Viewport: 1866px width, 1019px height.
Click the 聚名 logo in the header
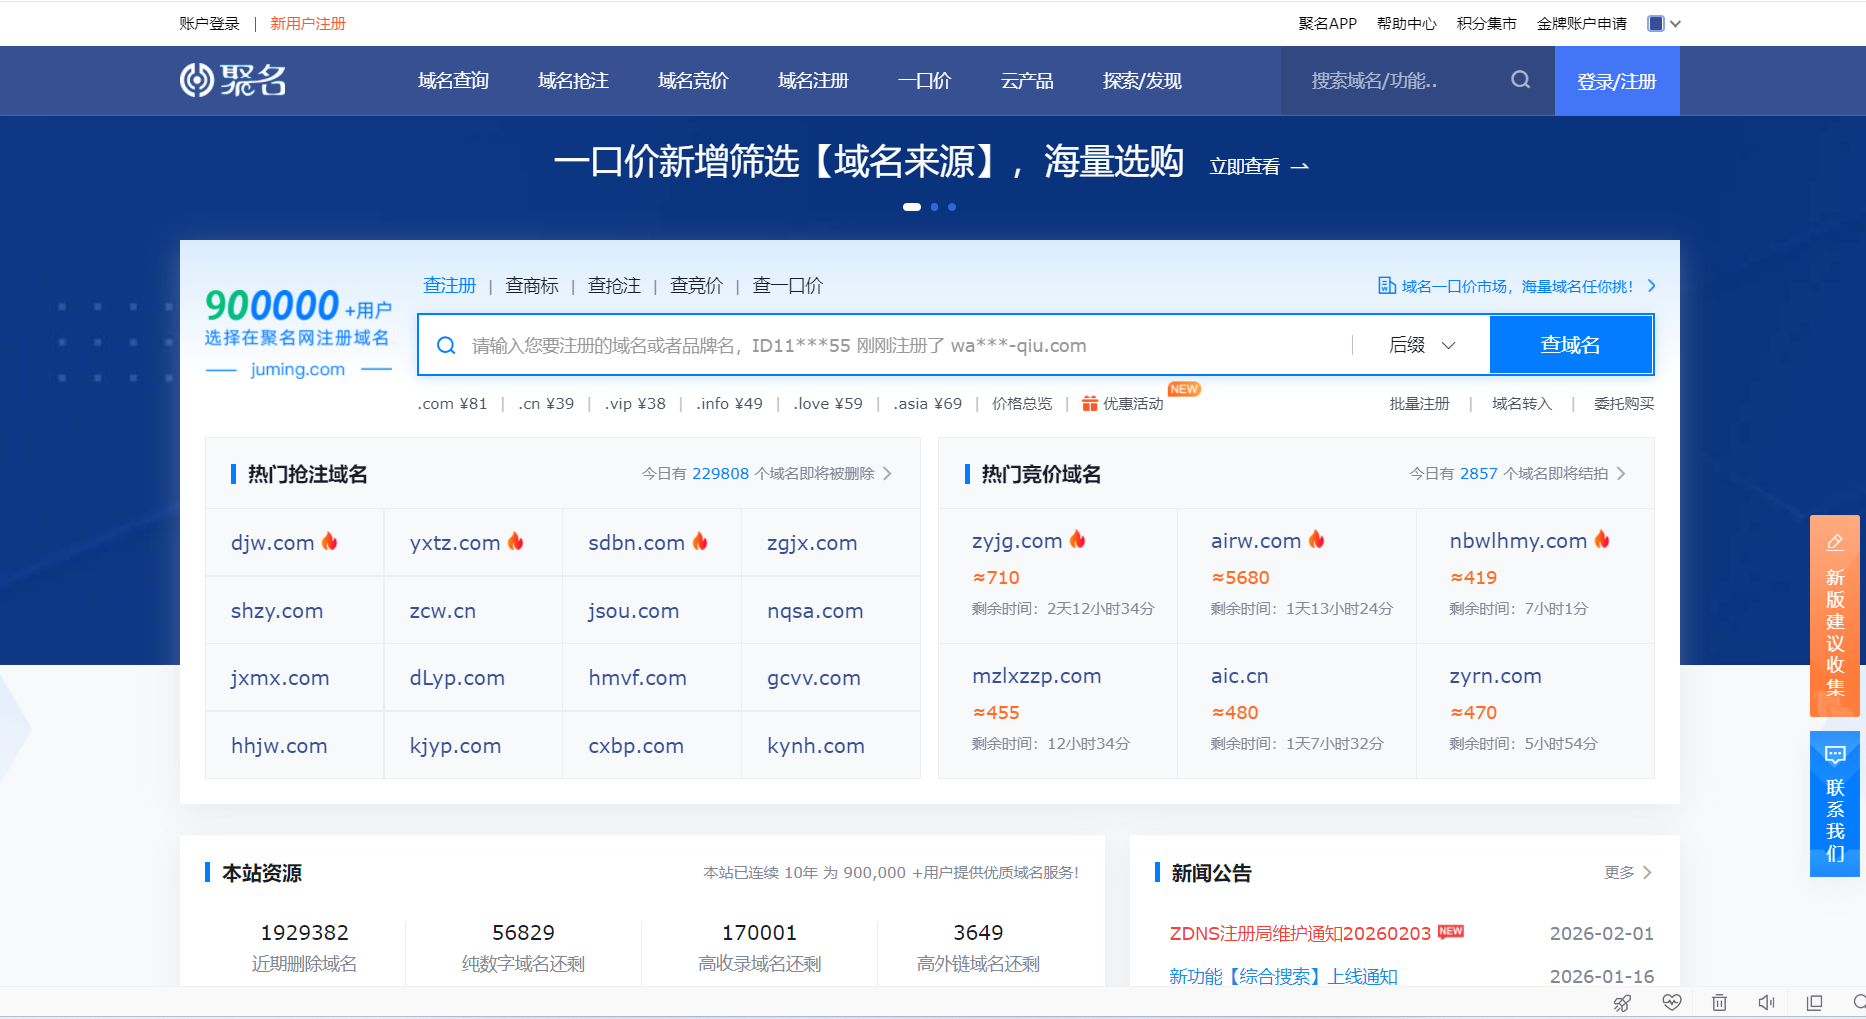pyautogui.click(x=233, y=80)
